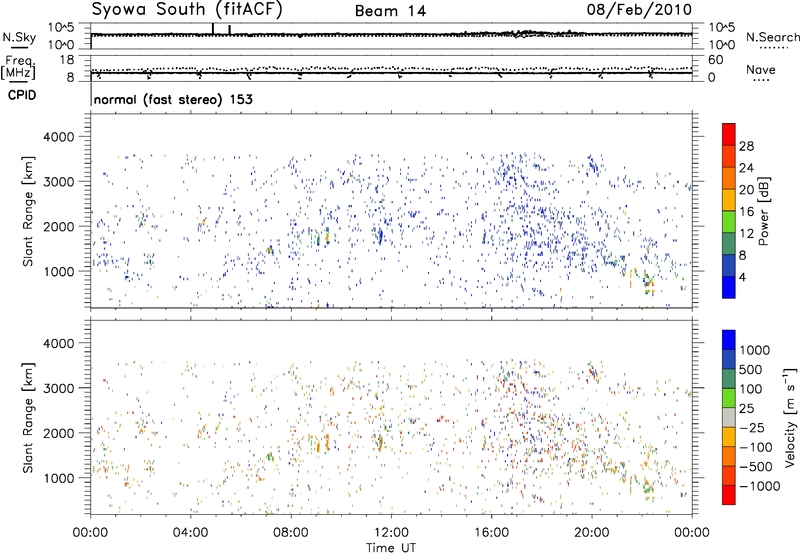Screen dimensions: 800x554
Task: Click the '28' value on power scale
Action: (x=746, y=146)
